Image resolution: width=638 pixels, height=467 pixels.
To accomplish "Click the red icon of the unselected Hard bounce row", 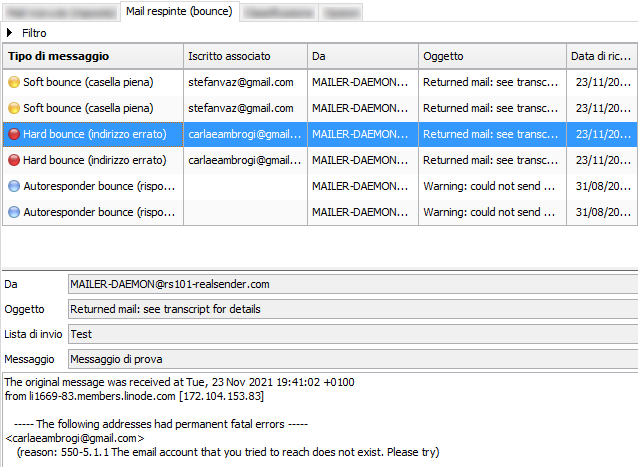I will point(14,160).
